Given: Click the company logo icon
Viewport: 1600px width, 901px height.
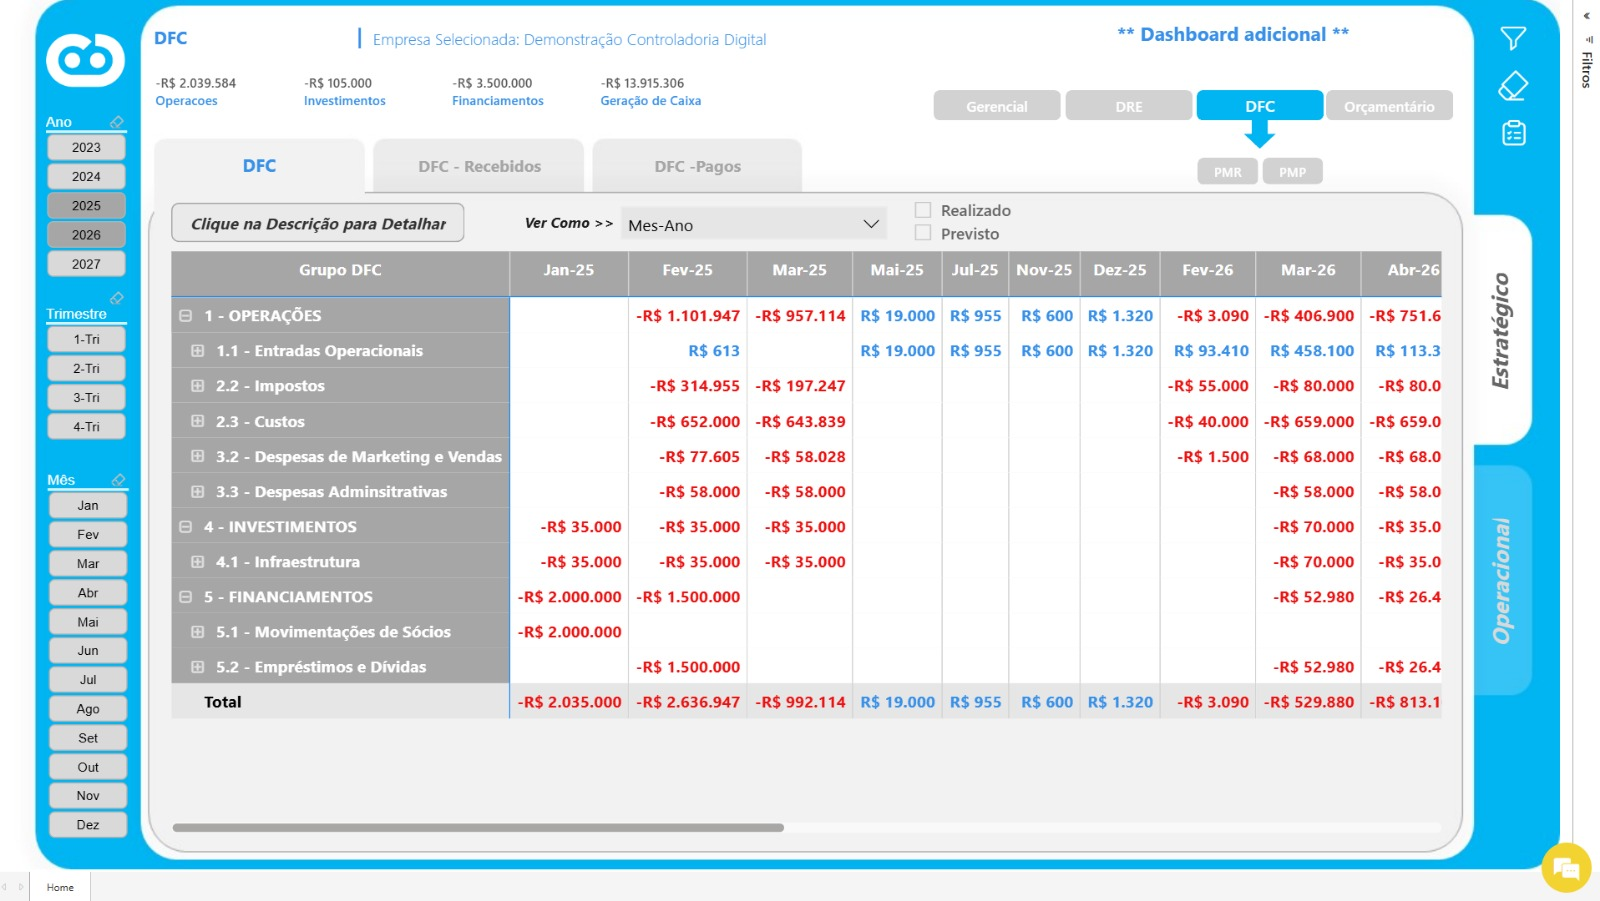Looking at the screenshot, I should 86,60.
